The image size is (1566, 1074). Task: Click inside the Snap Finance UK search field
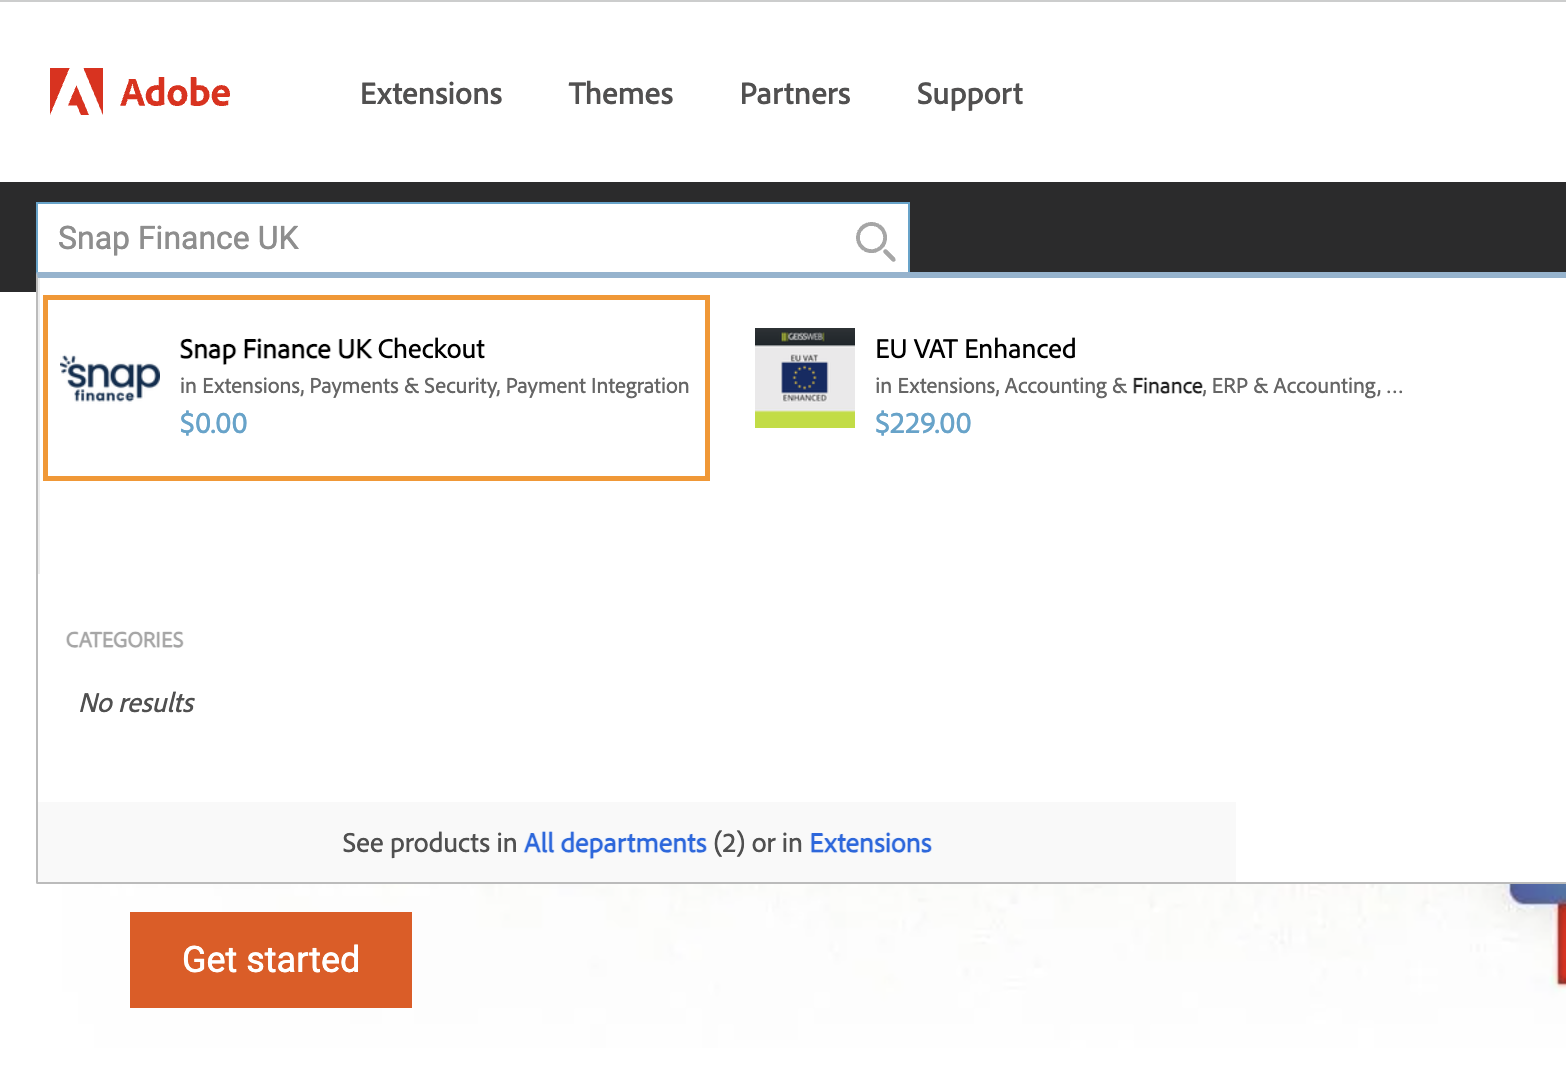(x=400, y=238)
